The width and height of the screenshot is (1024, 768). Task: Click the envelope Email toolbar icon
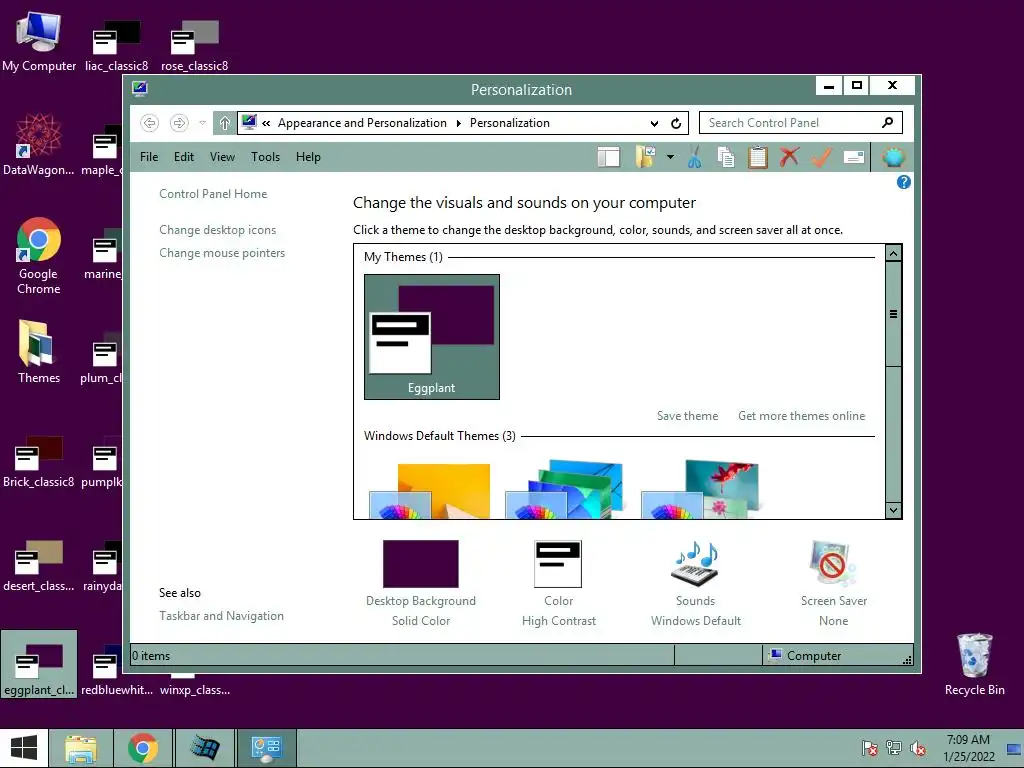854,157
